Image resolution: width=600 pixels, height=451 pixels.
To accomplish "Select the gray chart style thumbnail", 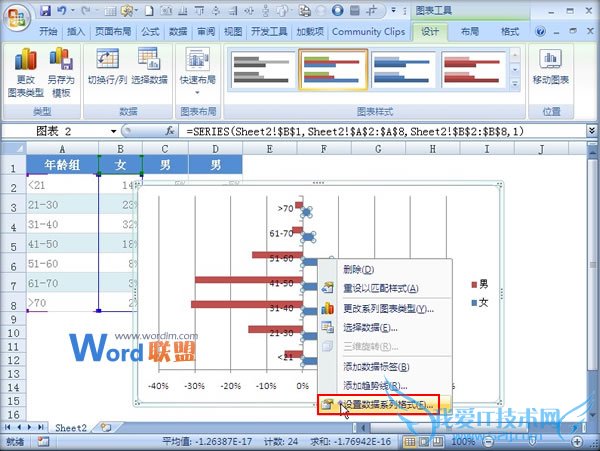I will coord(262,69).
